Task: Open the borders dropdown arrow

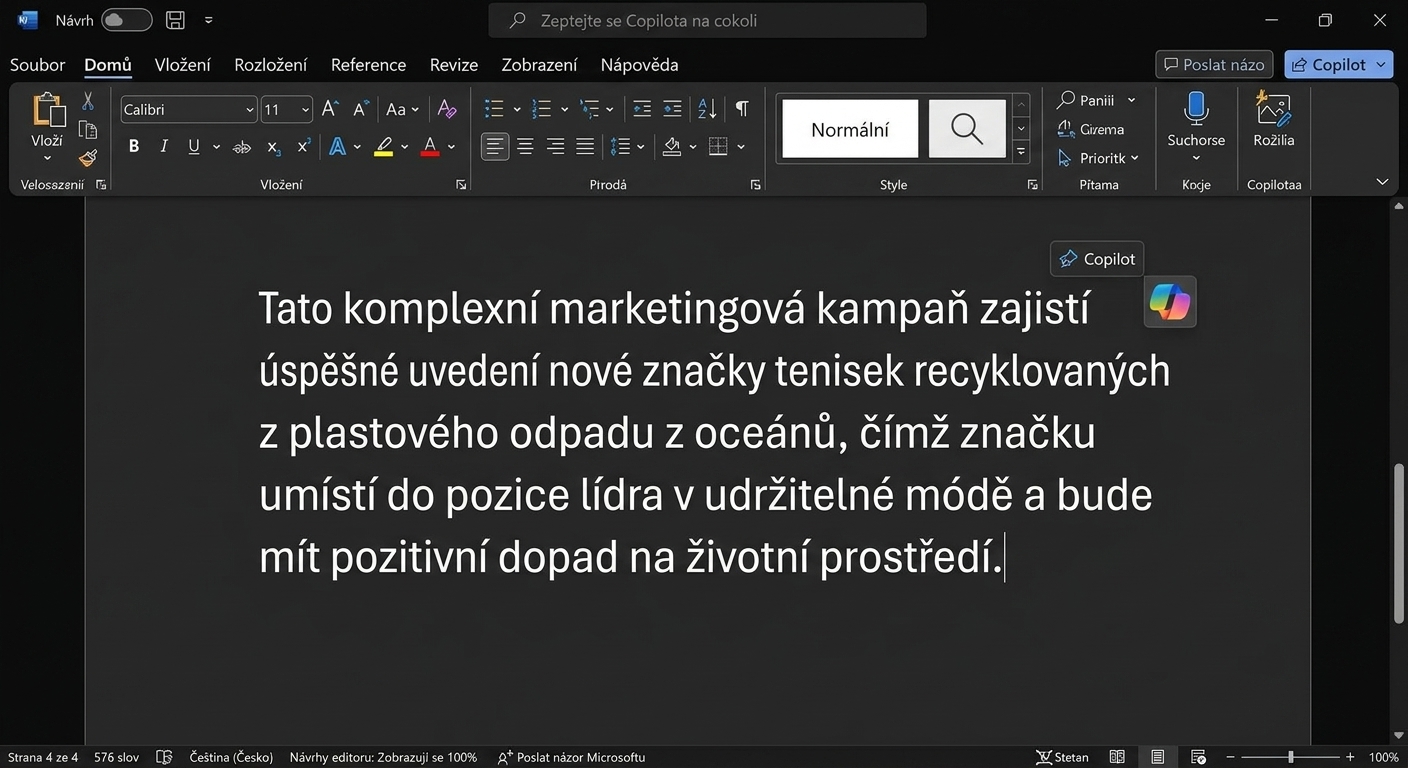Action: (x=741, y=147)
